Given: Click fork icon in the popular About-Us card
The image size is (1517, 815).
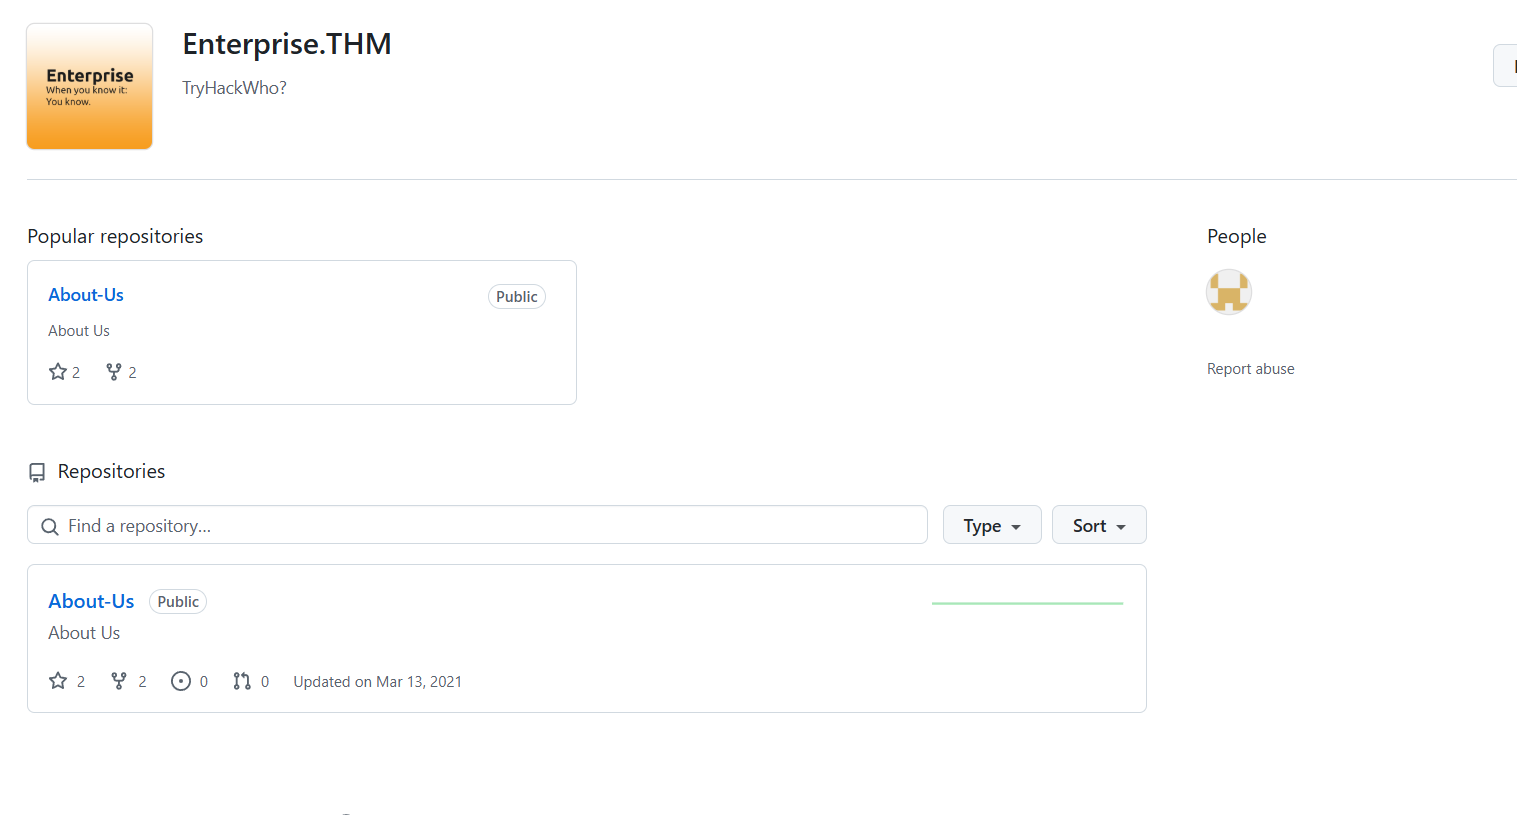Looking at the screenshot, I should (114, 372).
